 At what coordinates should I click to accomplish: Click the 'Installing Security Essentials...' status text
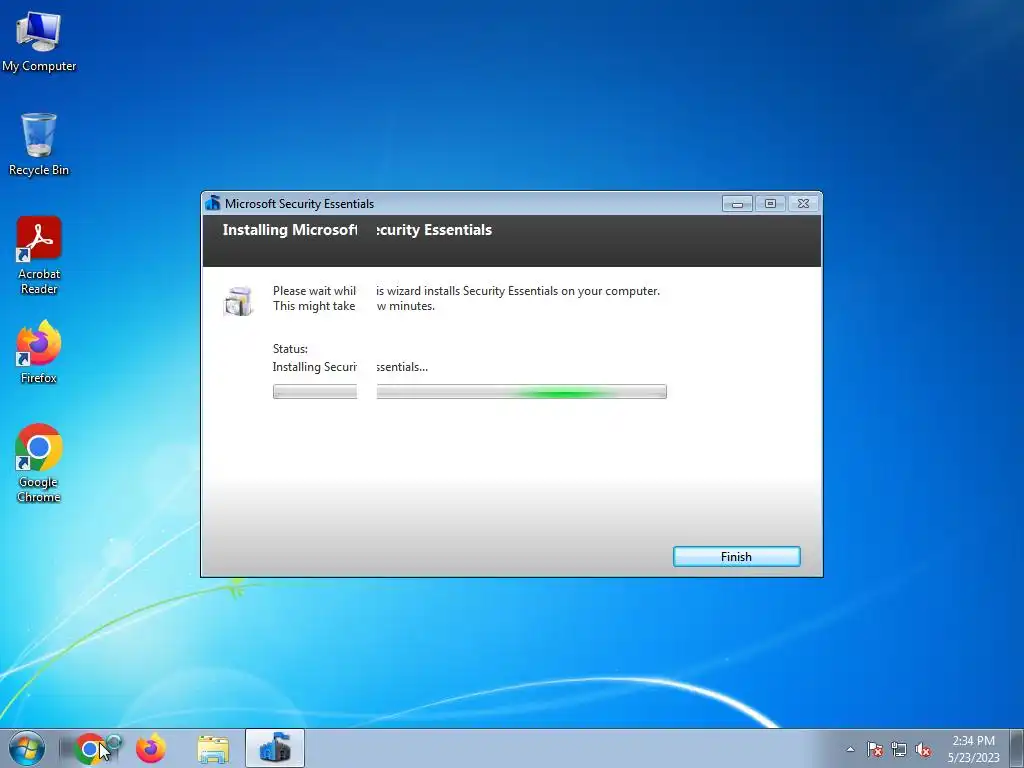350,367
